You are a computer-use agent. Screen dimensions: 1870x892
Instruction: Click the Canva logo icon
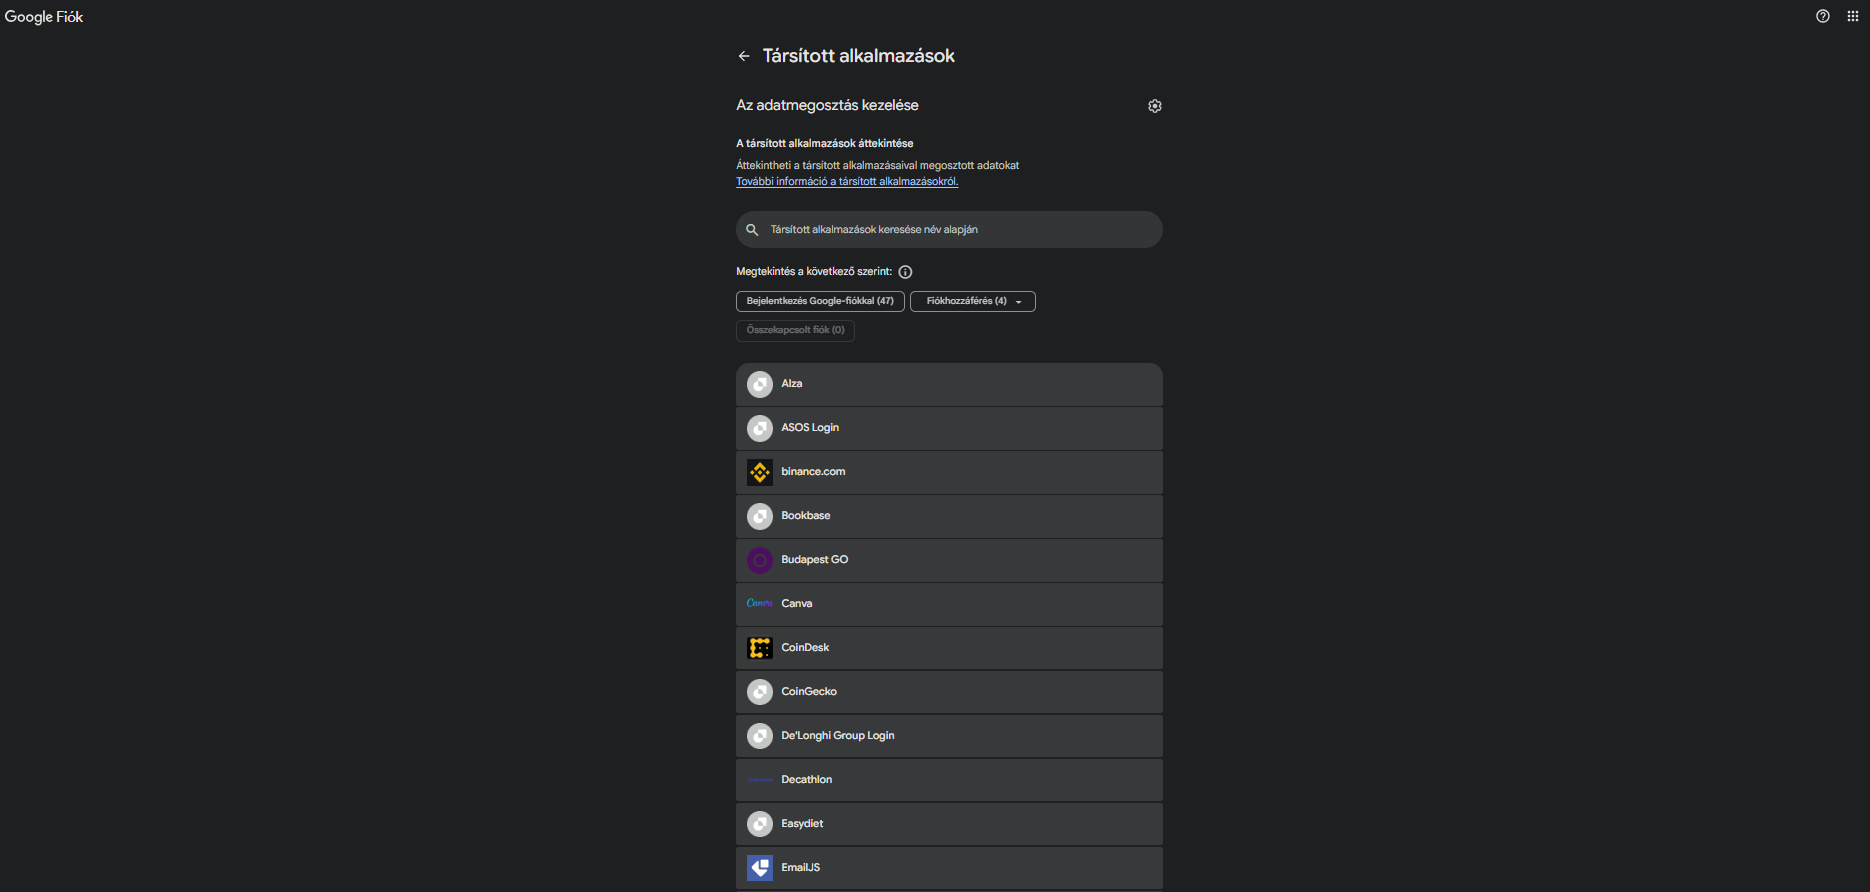point(760,603)
